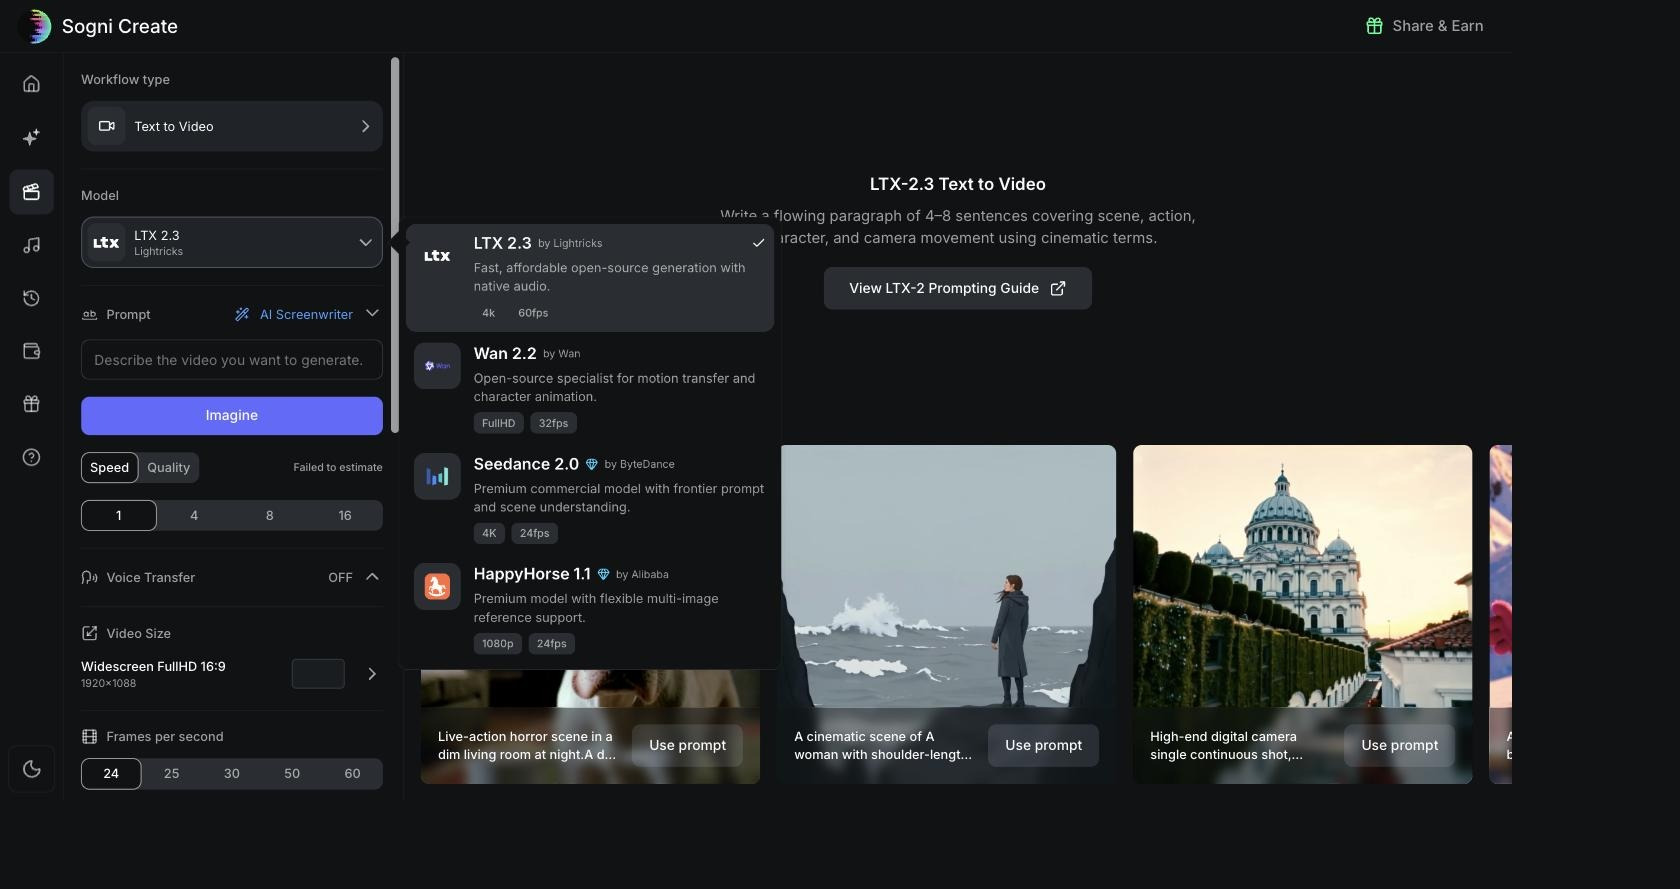Toggle dark mode moon icon
This screenshot has width=1680, height=889.
(x=32, y=769)
